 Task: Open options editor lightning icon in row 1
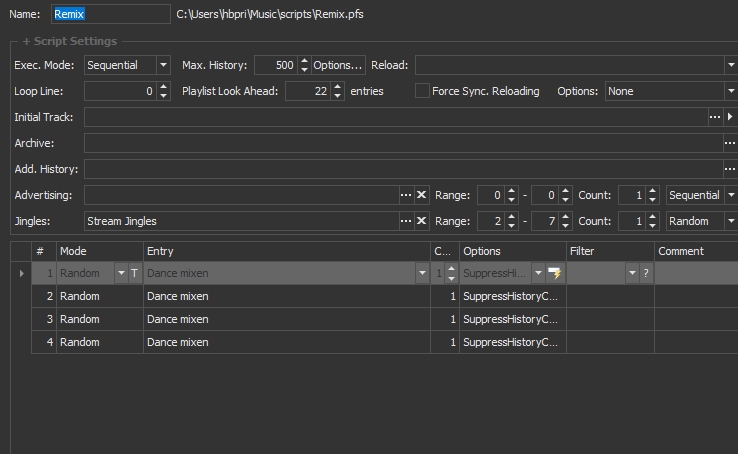(x=555, y=273)
